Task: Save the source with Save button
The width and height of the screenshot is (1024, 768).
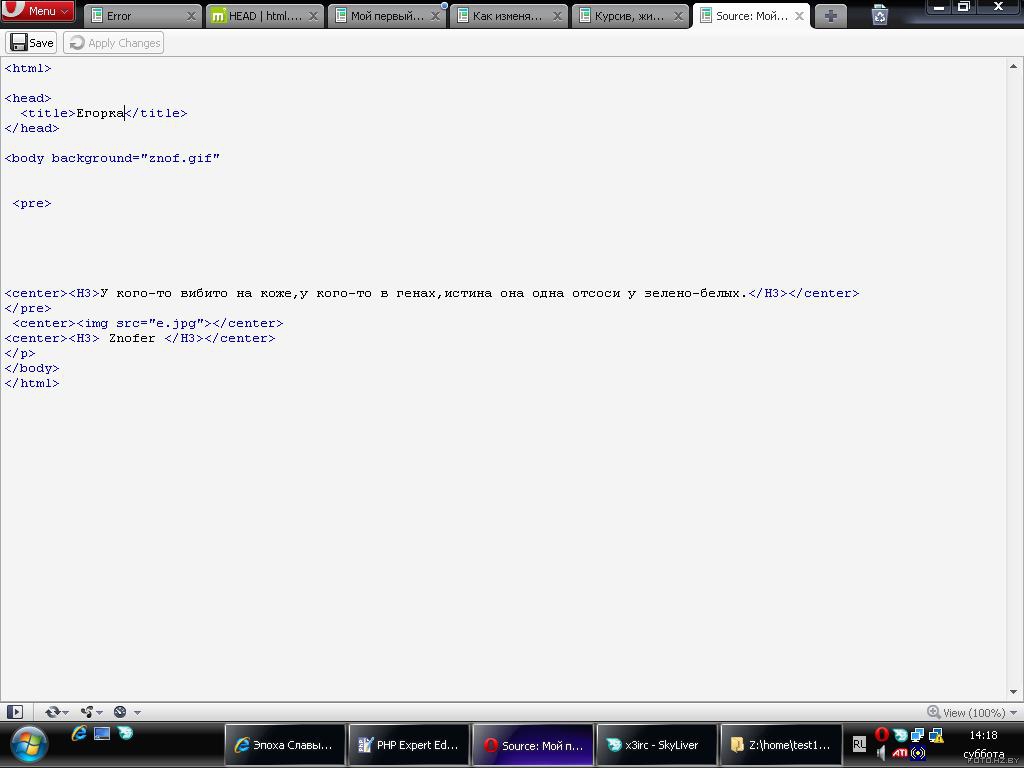Action: (31, 43)
